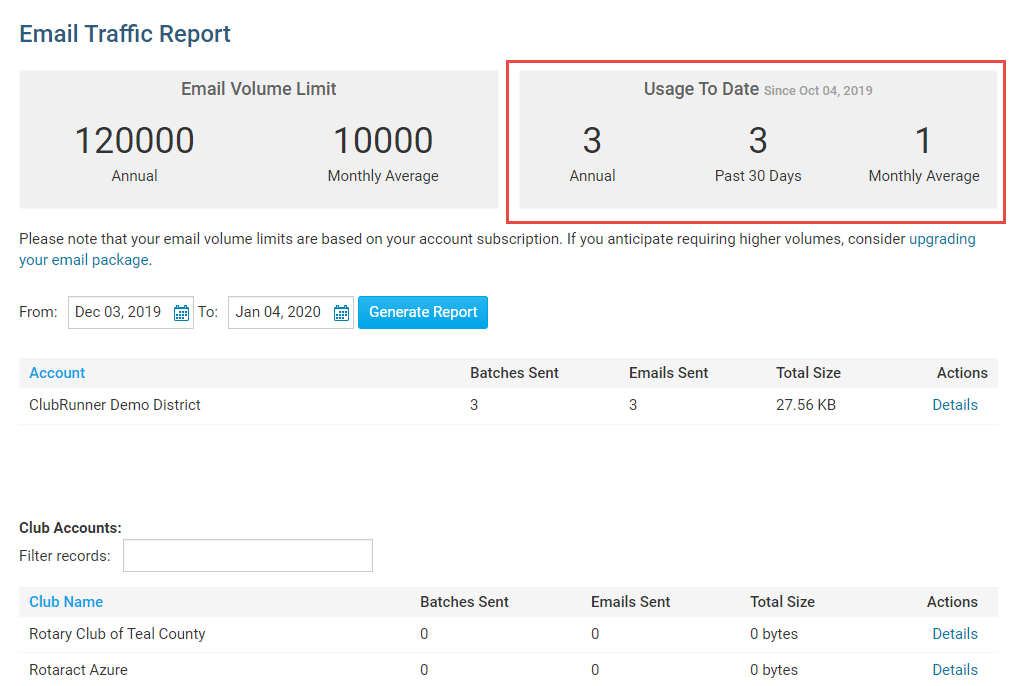The width and height of the screenshot is (1011, 686).
Task: Click Batches Sent header in Club Accounts table
Action: tap(464, 602)
